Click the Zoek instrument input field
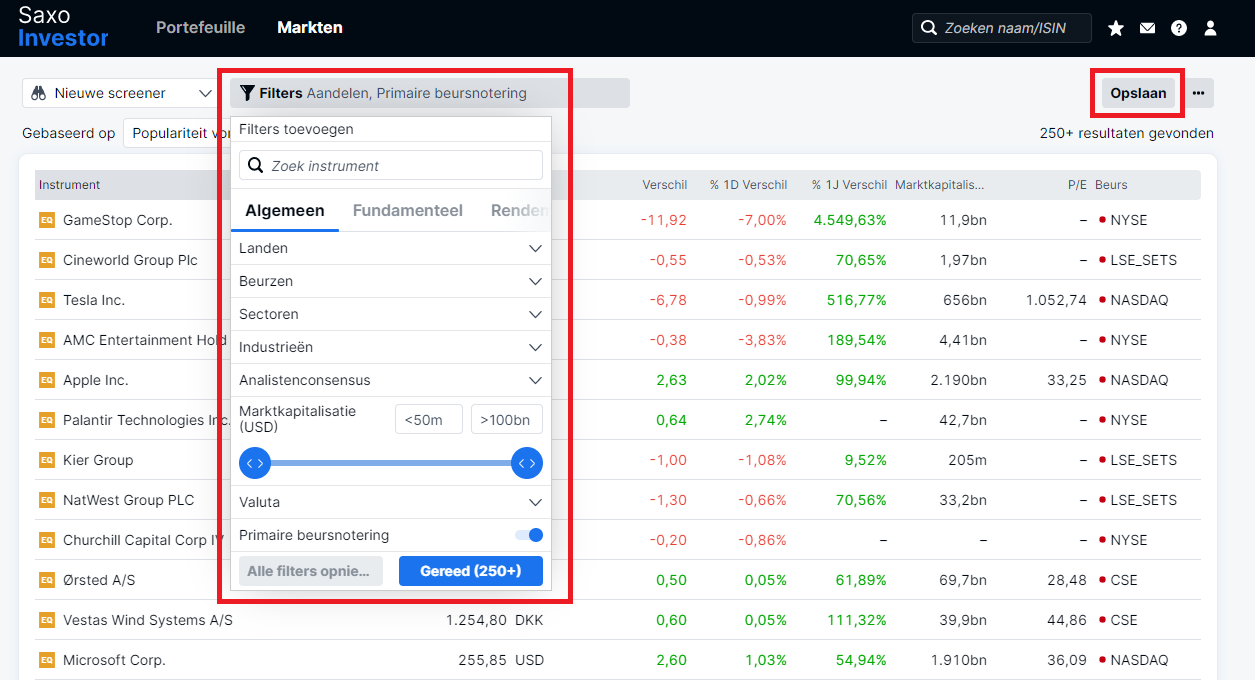The width and height of the screenshot is (1255, 680). click(391, 166)
